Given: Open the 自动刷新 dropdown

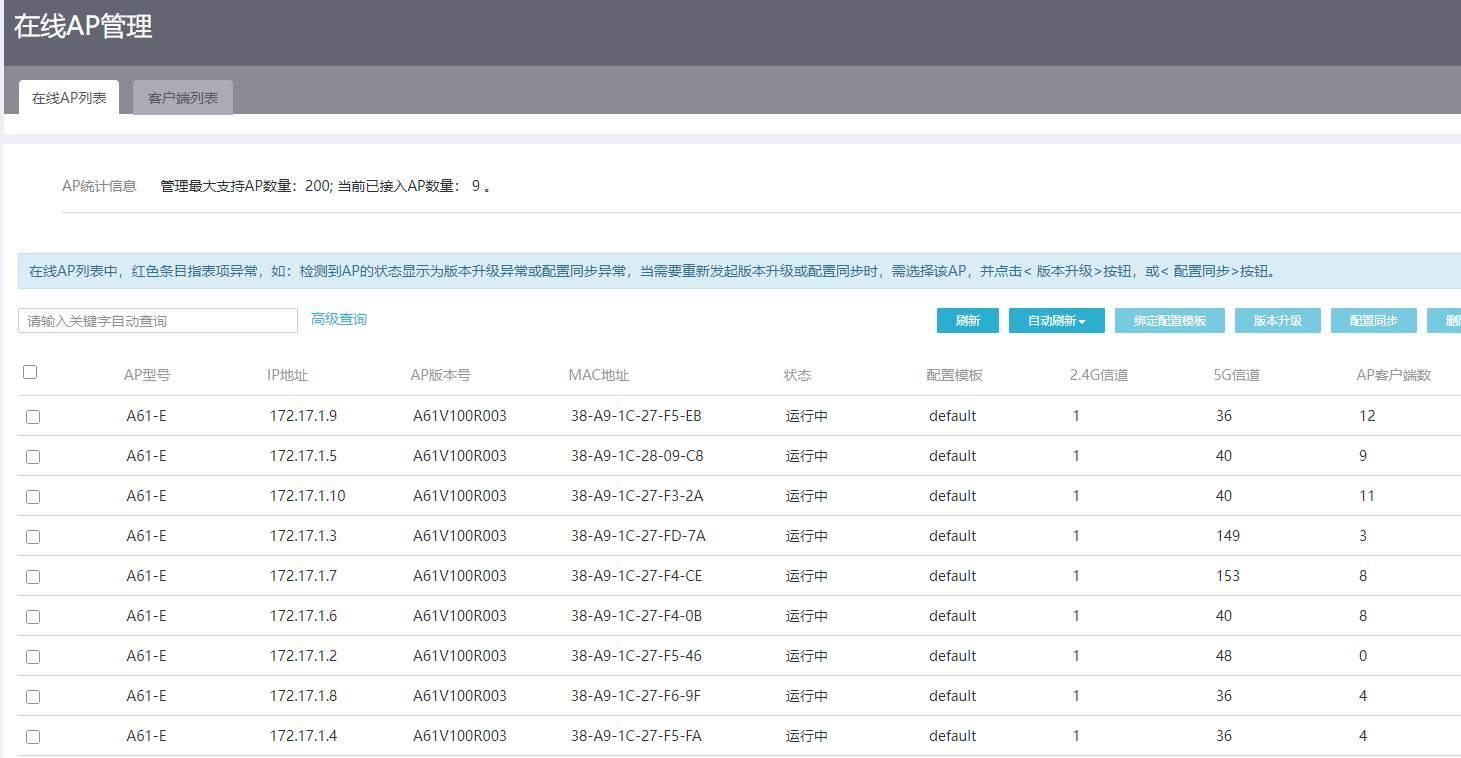Looking at the screenshot, I should click(x=1056, y=321).
